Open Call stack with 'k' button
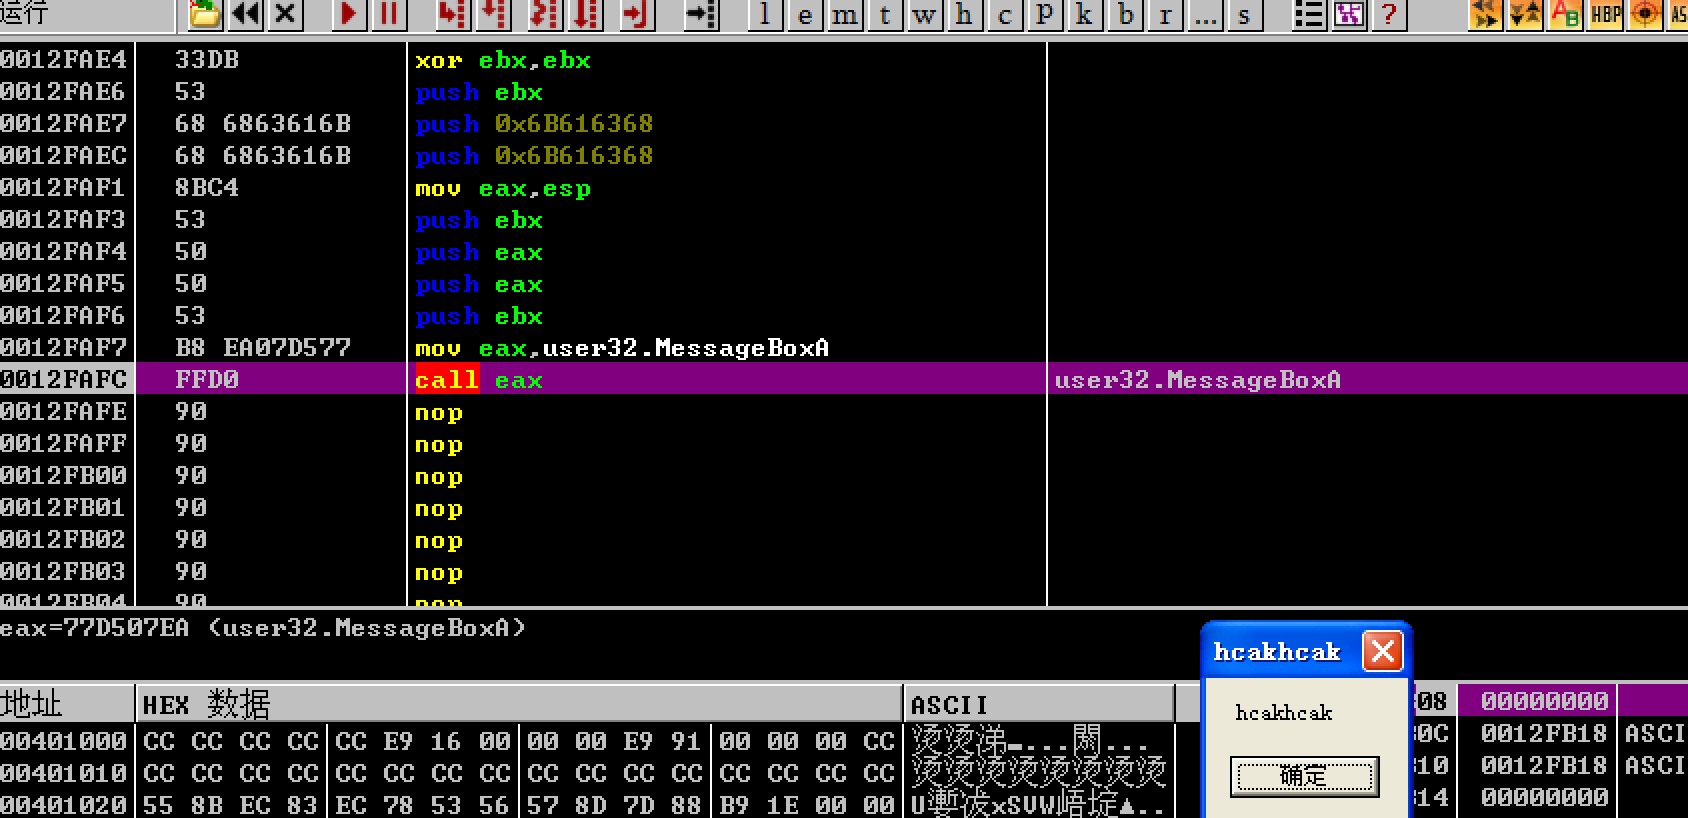The image size is (1688, 818). (x=1084, y=14)
